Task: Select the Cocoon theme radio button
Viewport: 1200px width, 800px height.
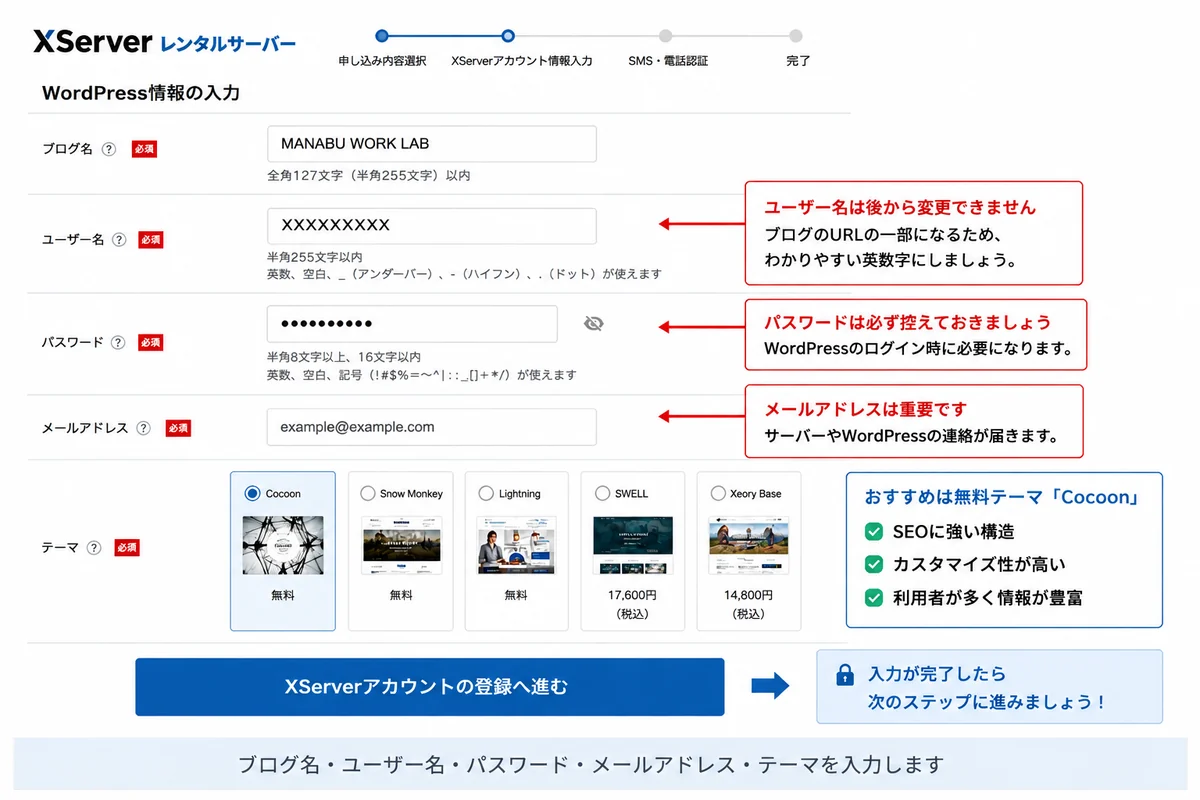Action: (x=252, y=493)
